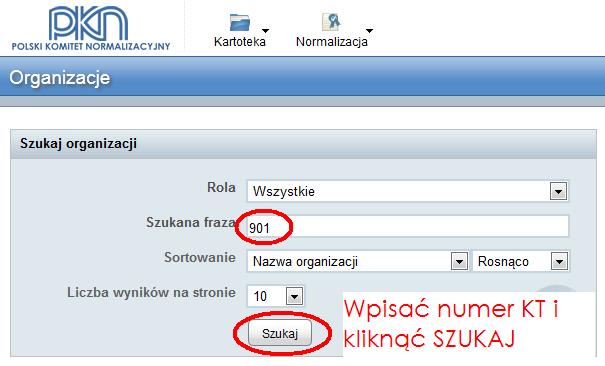Click the Organizacje page title

[60, 78]
